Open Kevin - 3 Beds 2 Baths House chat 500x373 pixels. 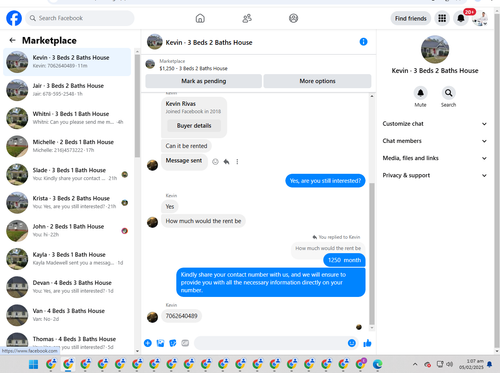click(x=67, y=62)
